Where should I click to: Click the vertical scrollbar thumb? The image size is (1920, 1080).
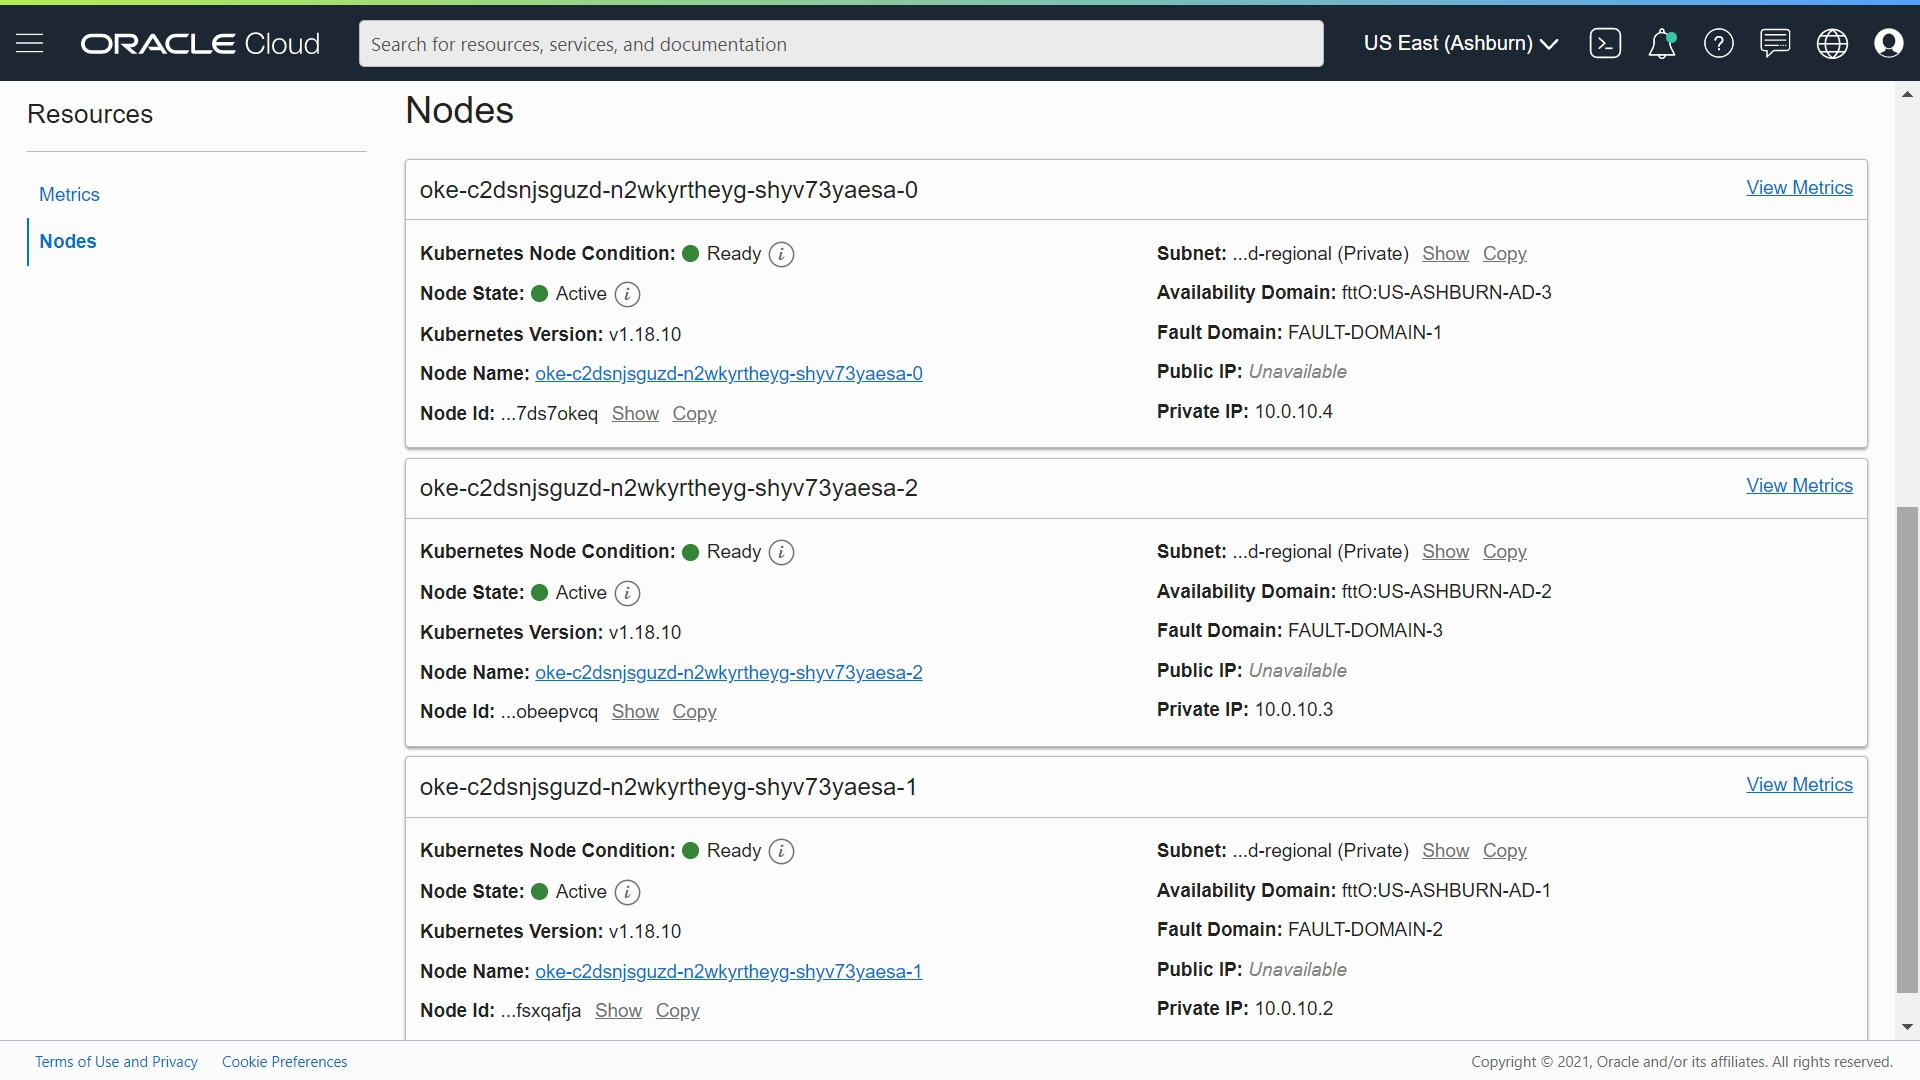click(1907, 750)
